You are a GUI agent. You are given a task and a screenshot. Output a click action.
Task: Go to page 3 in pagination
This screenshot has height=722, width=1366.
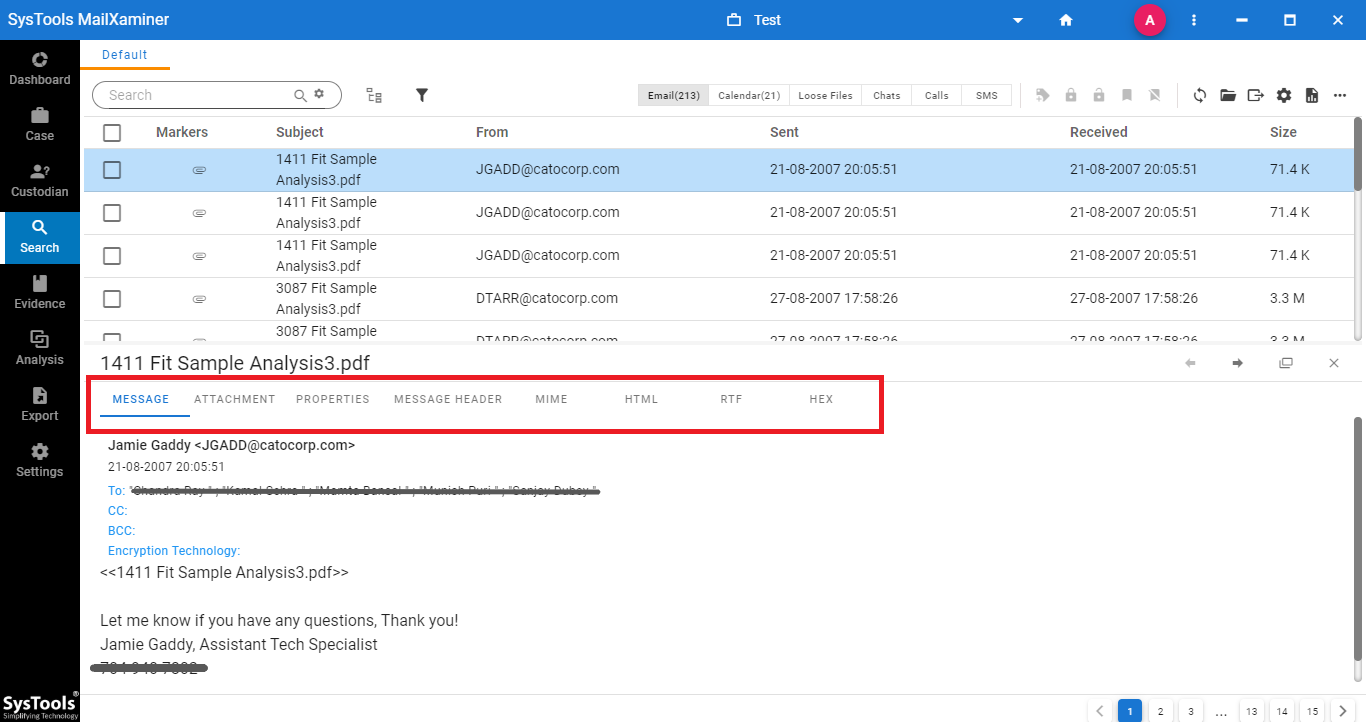coord(1190,711)
